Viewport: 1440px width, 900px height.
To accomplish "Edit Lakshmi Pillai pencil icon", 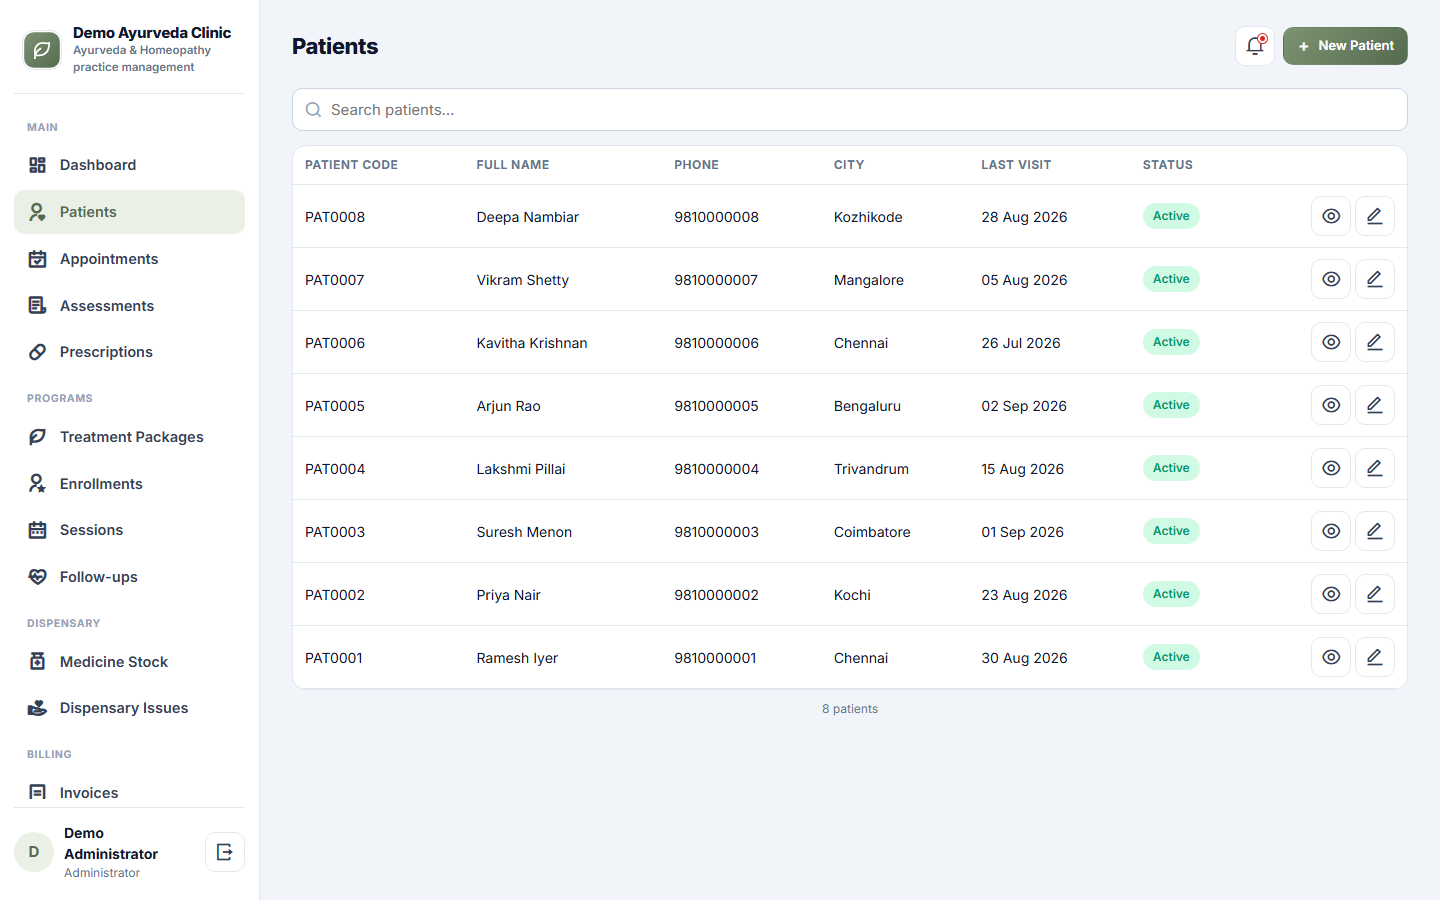I will (1375, 468).
